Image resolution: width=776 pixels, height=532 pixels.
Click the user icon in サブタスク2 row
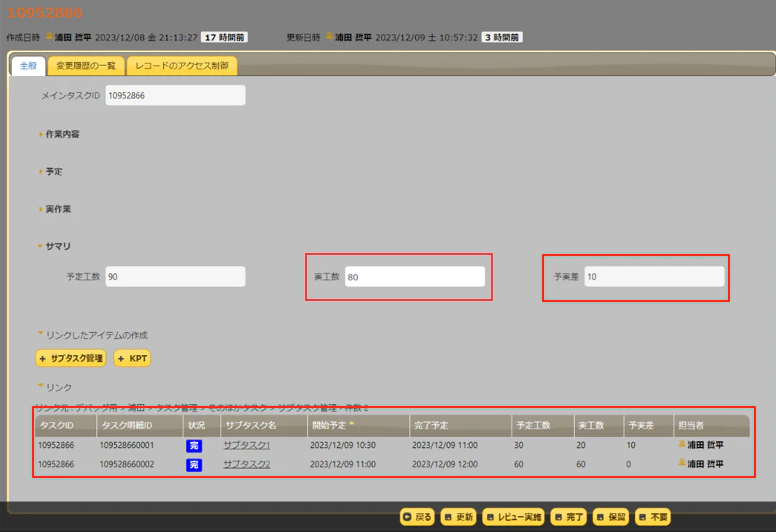tap(681, 463)
